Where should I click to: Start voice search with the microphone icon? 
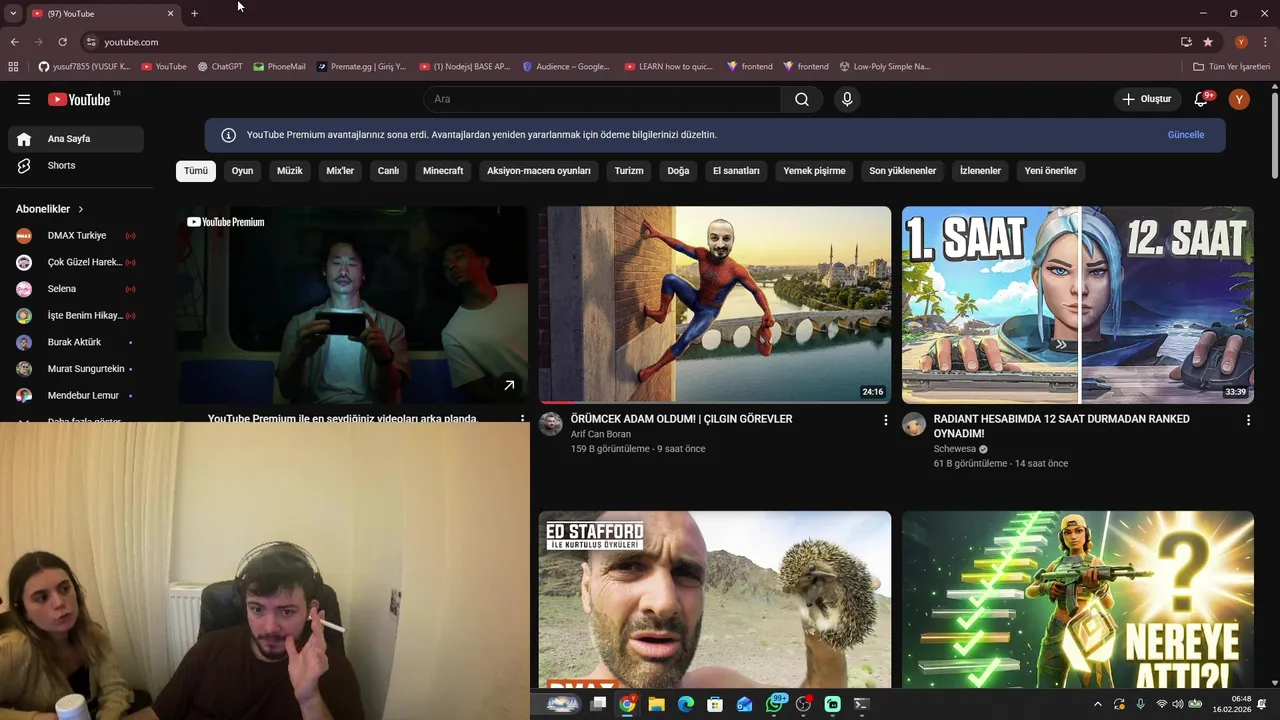[847, 99]
